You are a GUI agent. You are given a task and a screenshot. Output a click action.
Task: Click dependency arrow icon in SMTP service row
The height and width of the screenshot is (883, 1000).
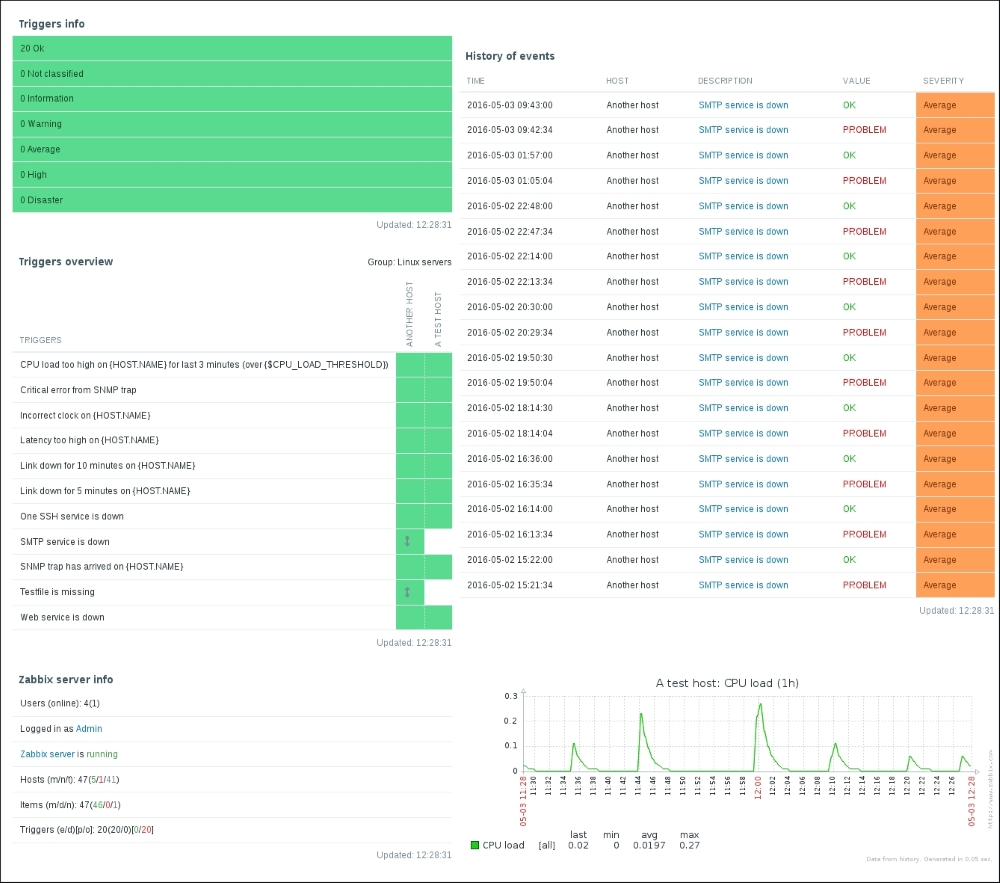click(407, 541)
